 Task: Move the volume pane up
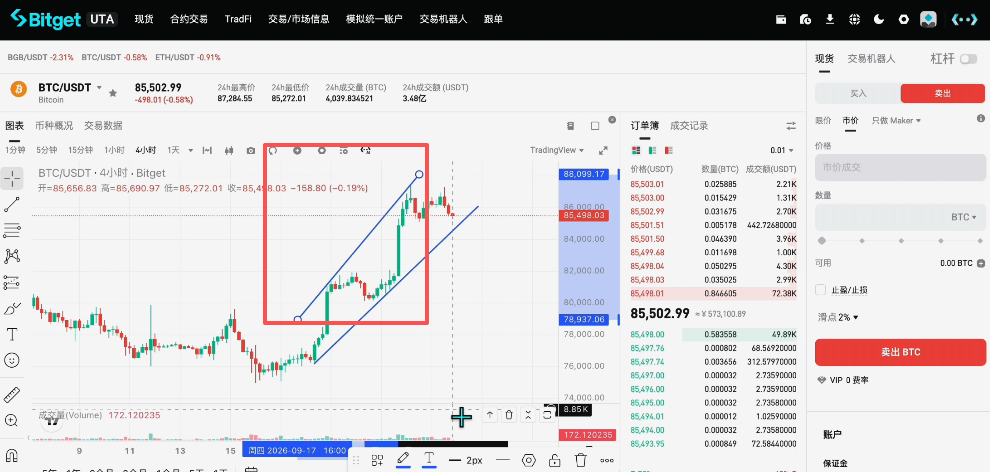[490, 415]
